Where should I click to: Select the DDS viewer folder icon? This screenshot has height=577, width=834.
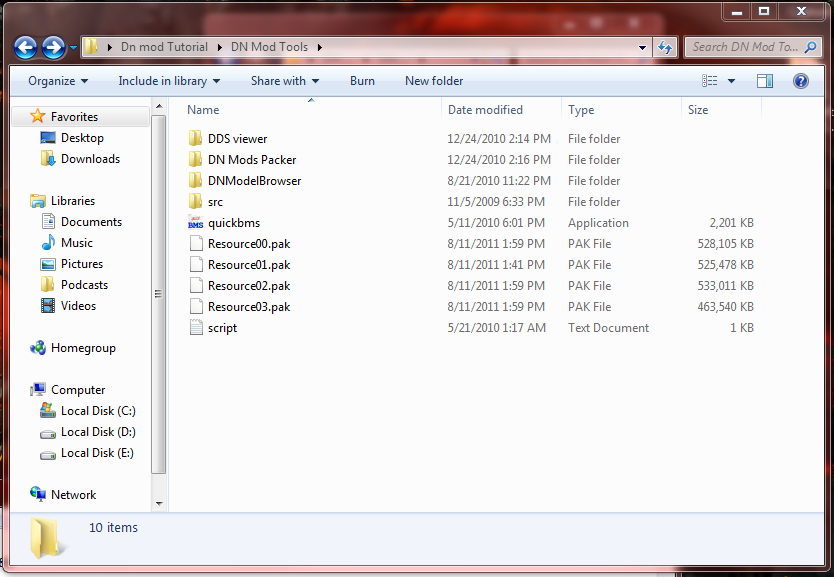pos(196,138)
